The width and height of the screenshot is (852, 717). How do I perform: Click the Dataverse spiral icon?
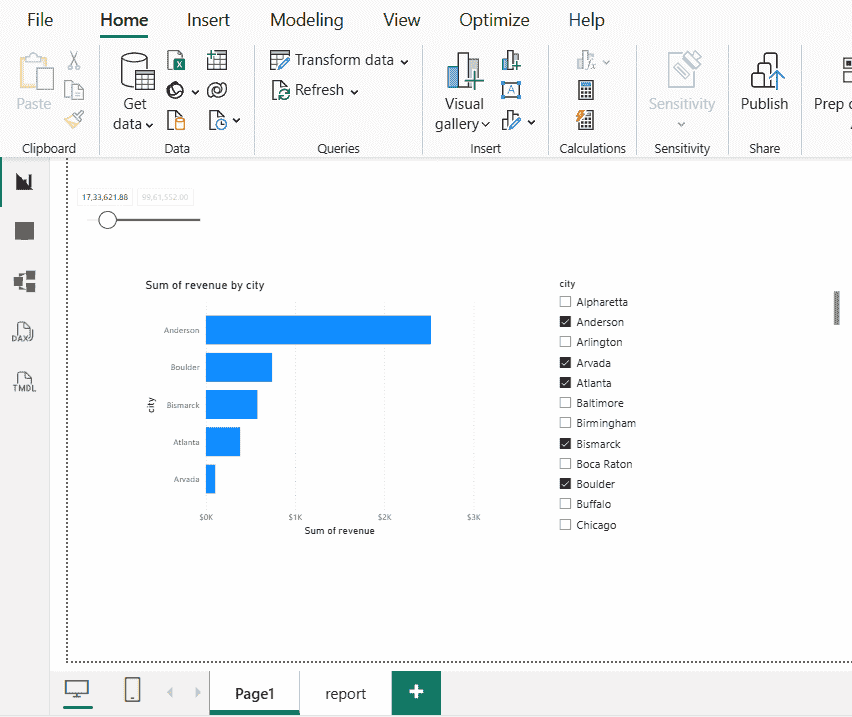[217, 90]
